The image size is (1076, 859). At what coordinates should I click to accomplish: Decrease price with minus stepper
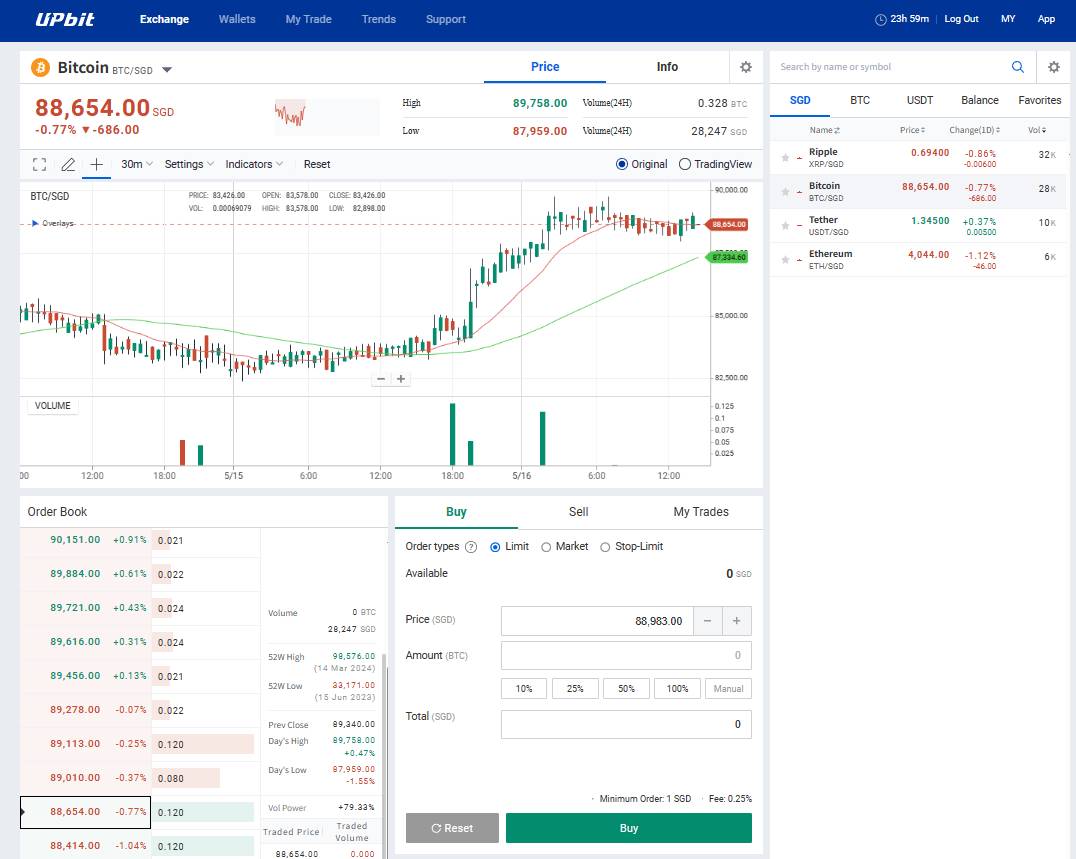click(707, 621)
